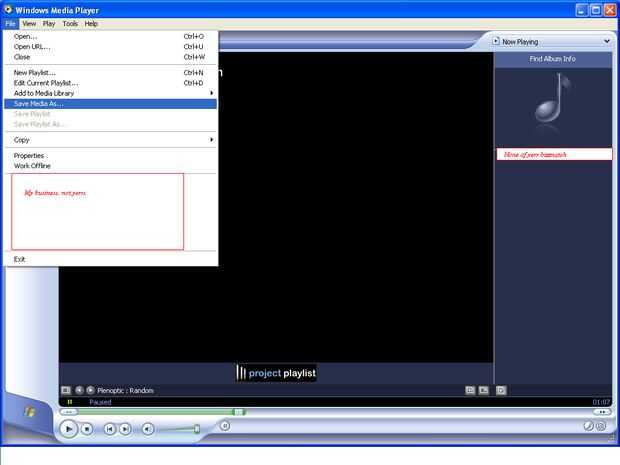The height and width of the screenshot is (465, 620).
Task: Click the round button right of volume slider
Action: coord(225,426)
